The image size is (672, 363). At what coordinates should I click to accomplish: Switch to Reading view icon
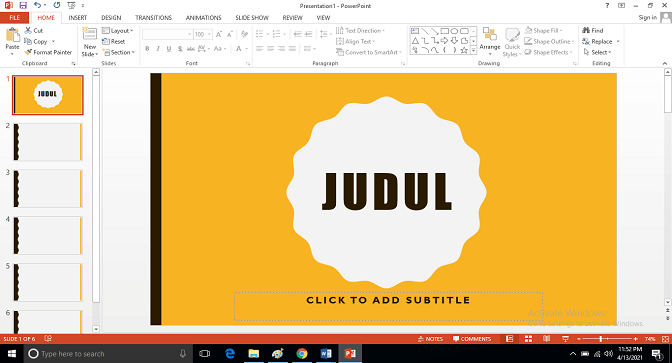tap(546, 339)
